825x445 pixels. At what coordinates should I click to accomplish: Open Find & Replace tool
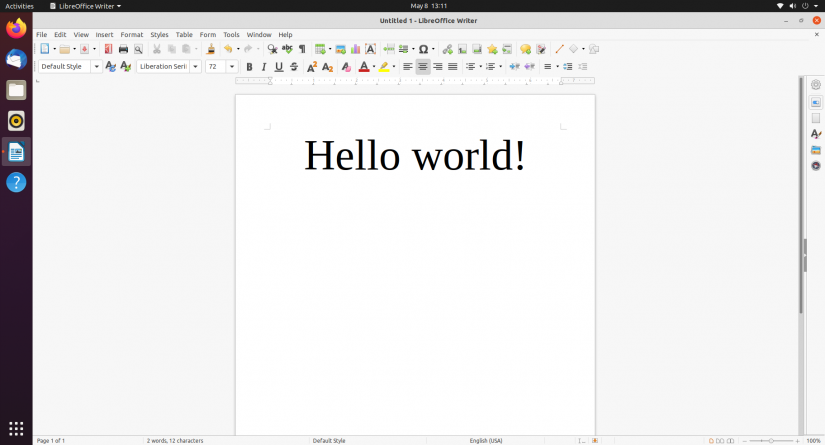click(x=272, y=49)
